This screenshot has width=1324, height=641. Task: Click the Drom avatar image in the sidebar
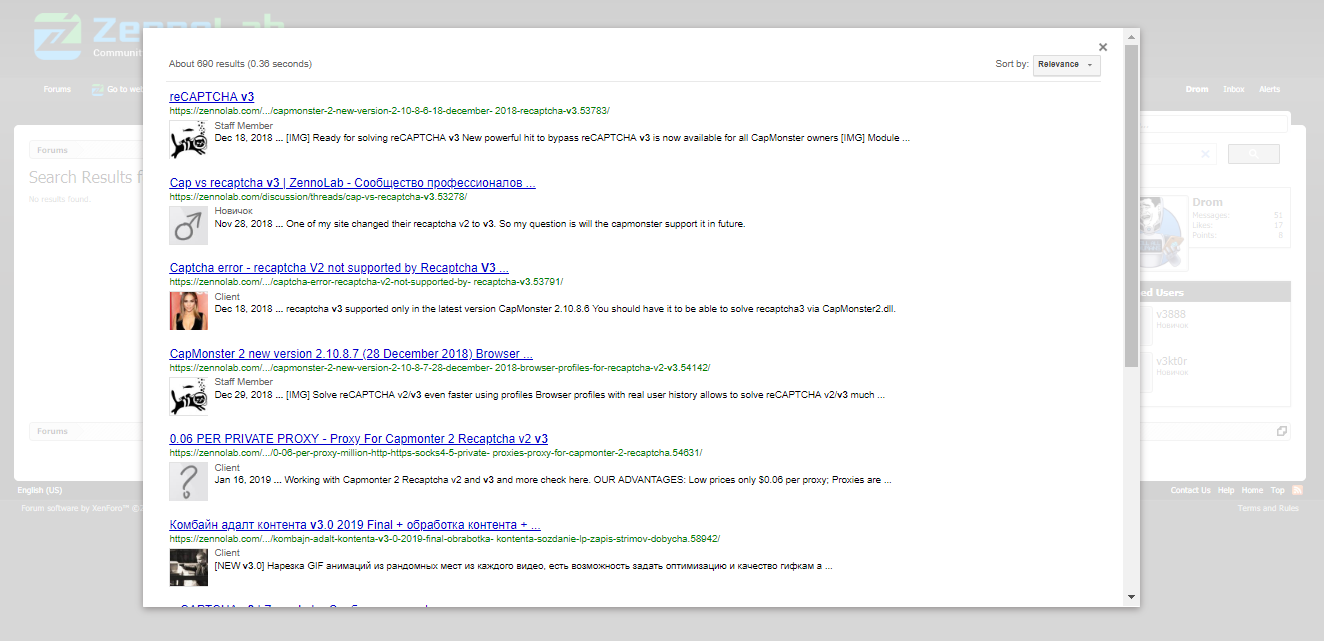(x=1164, y=232)
